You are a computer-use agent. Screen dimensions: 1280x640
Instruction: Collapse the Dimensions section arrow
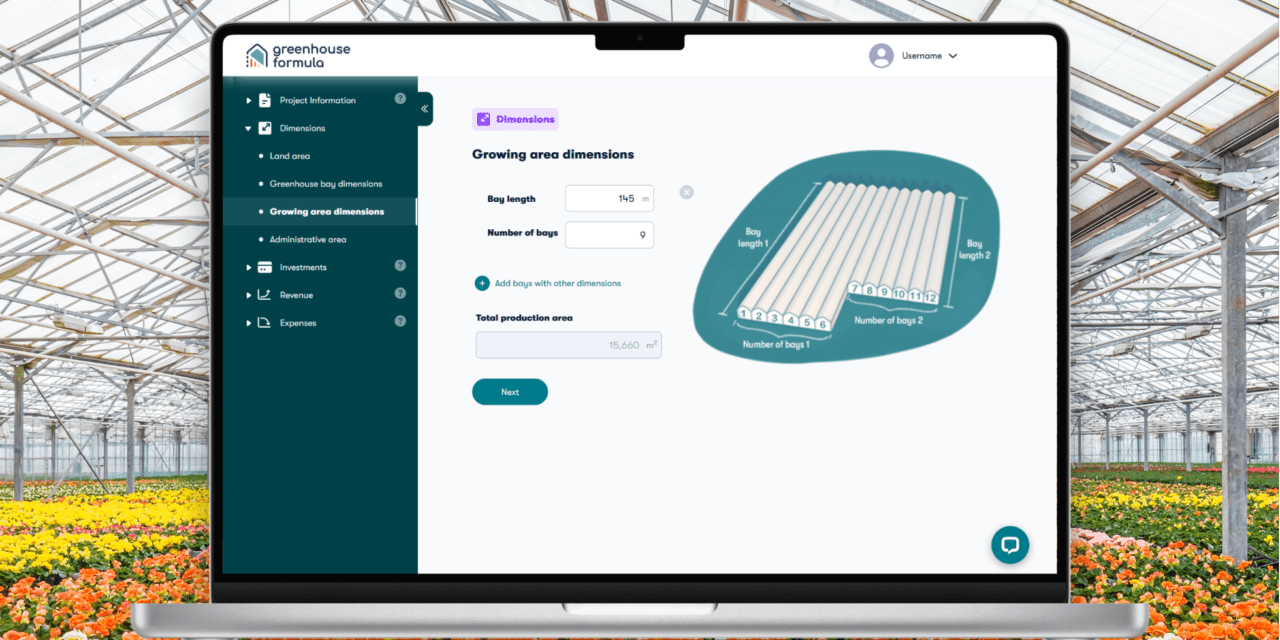[249, 128]
